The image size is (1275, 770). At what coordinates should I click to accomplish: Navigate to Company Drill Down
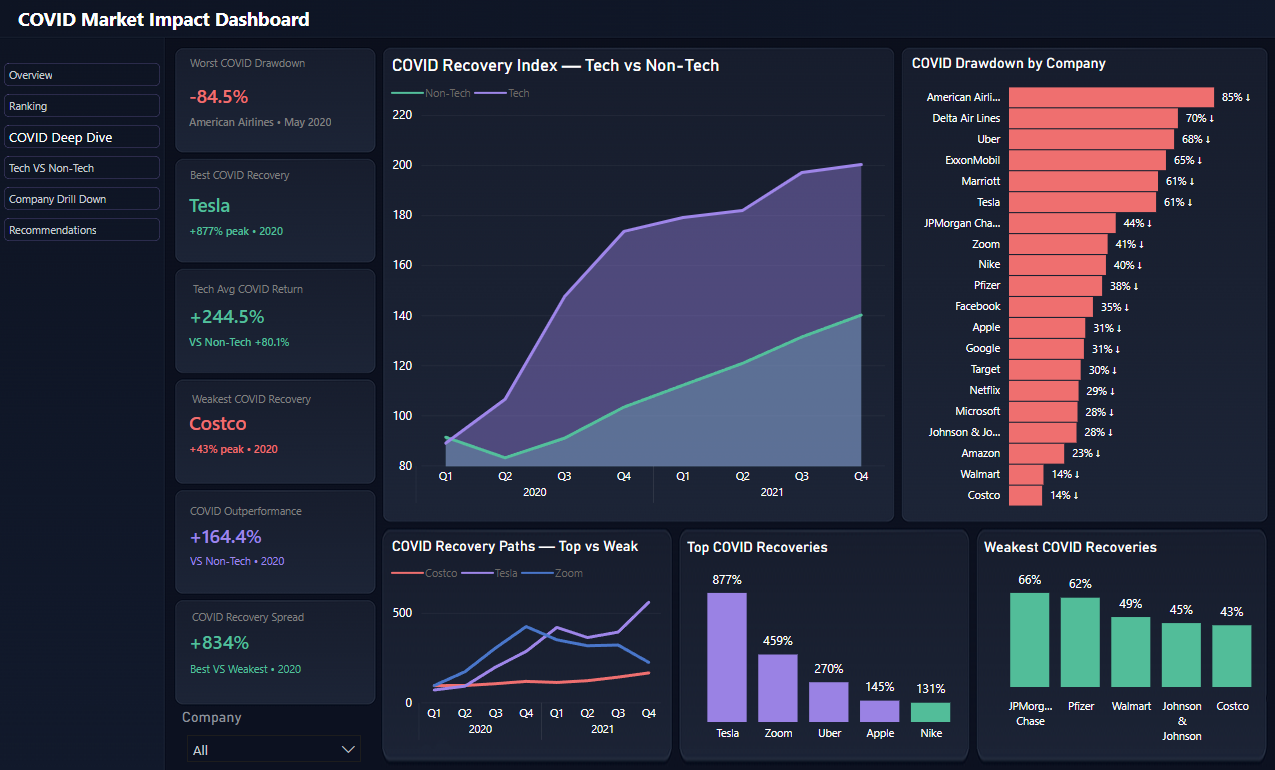(82, 199)
